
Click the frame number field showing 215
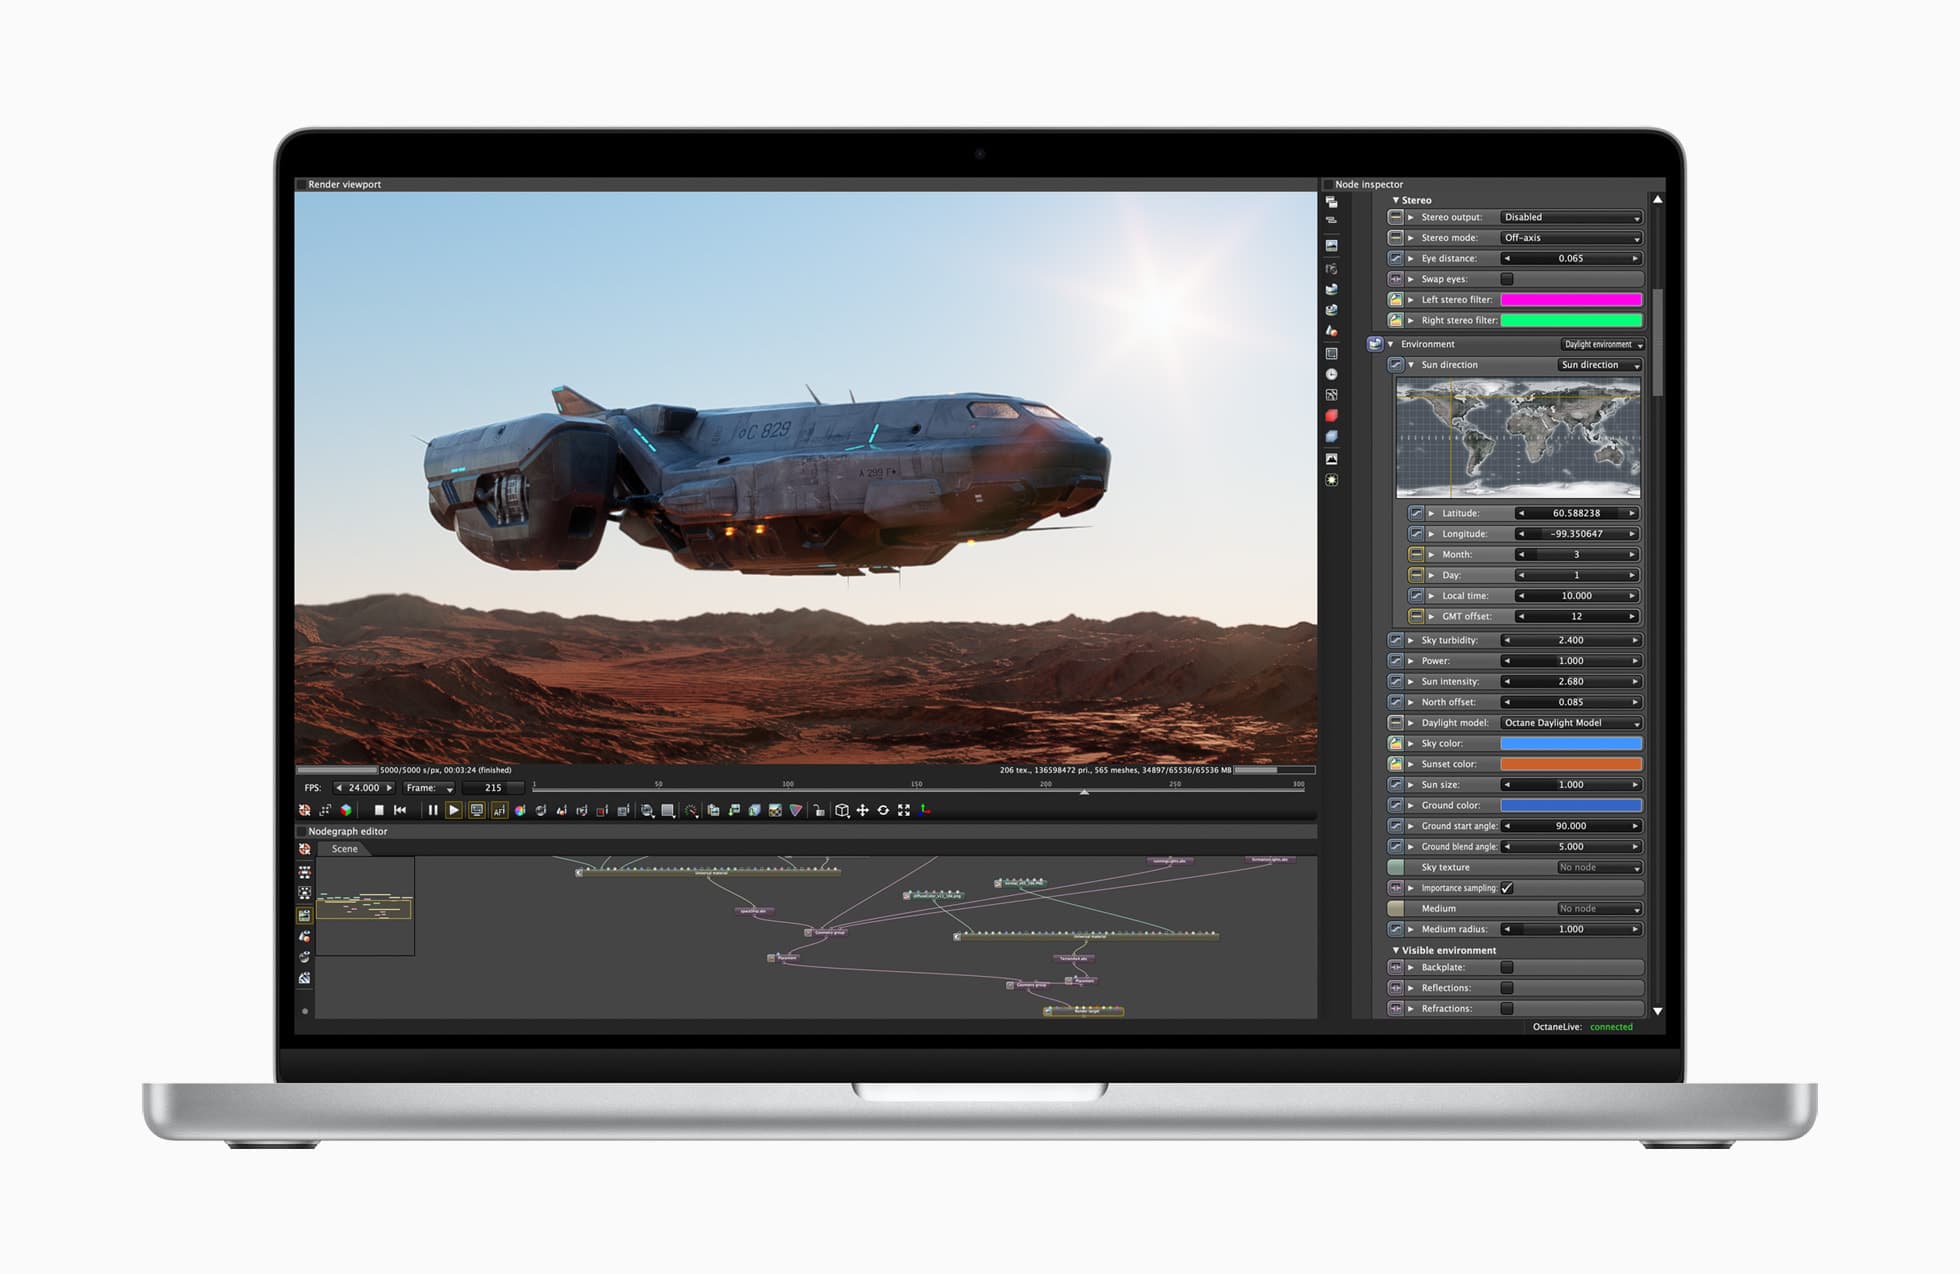click(492, 788)
